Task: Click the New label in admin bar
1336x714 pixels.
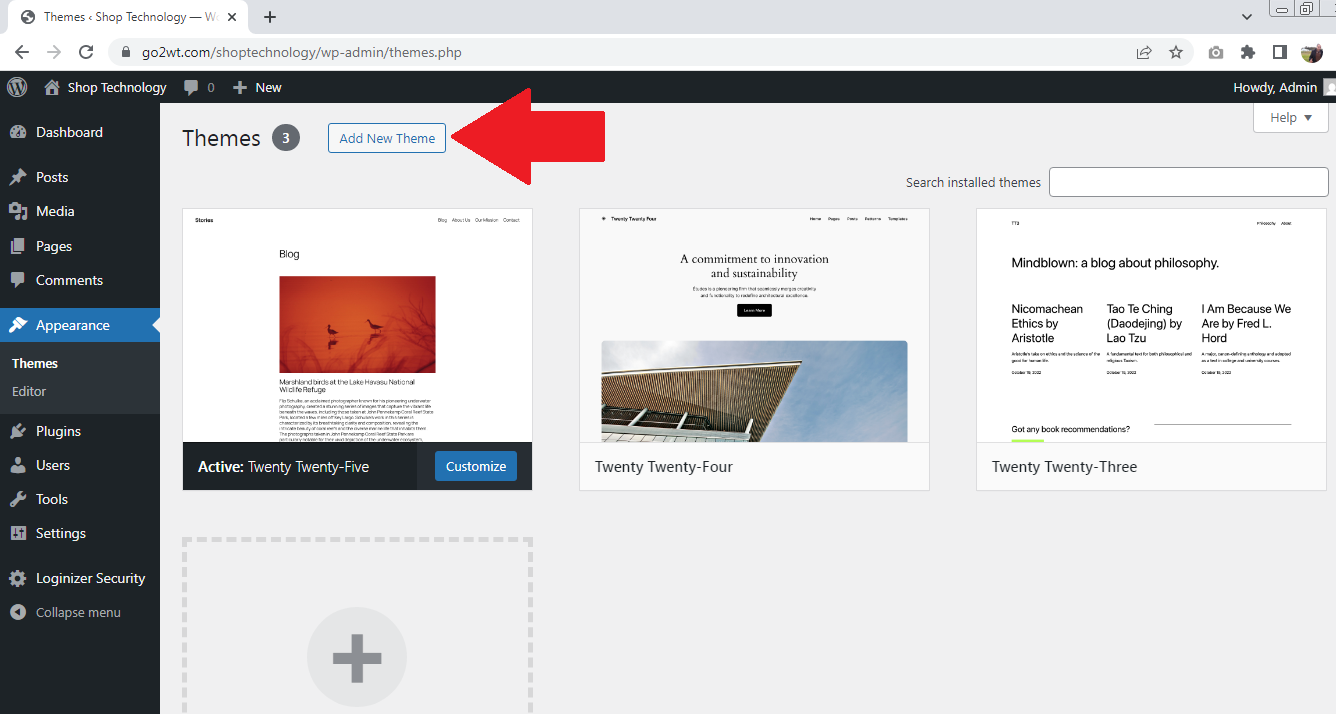Action: coord(269,87)
